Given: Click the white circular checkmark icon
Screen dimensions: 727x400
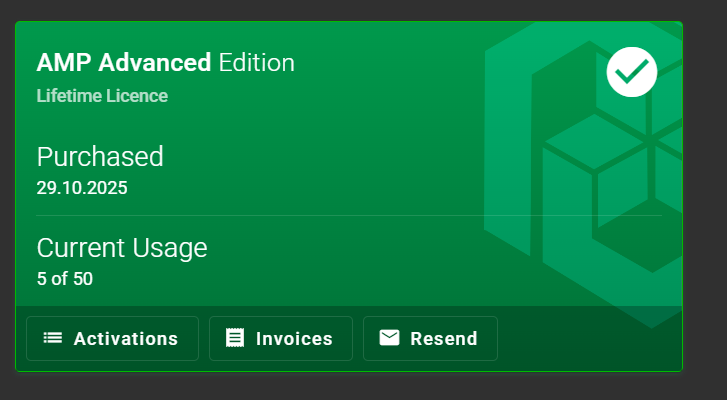Looking at the screenshot, I should [632, 72].
